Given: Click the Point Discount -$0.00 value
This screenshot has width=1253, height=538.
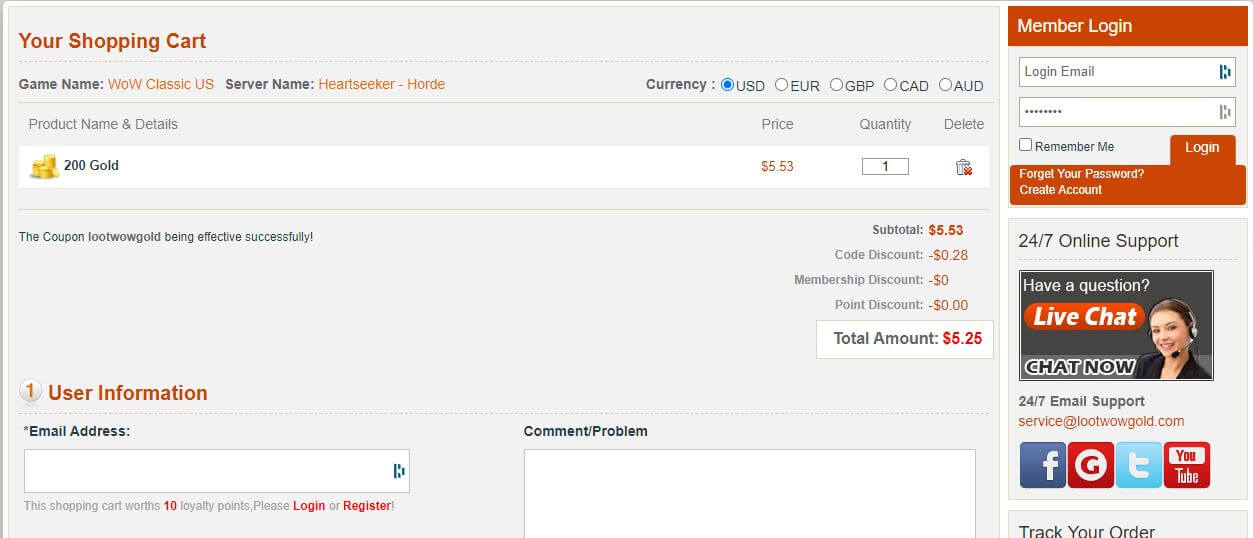Looking at the screenshot, I should (x=948, y=305).
